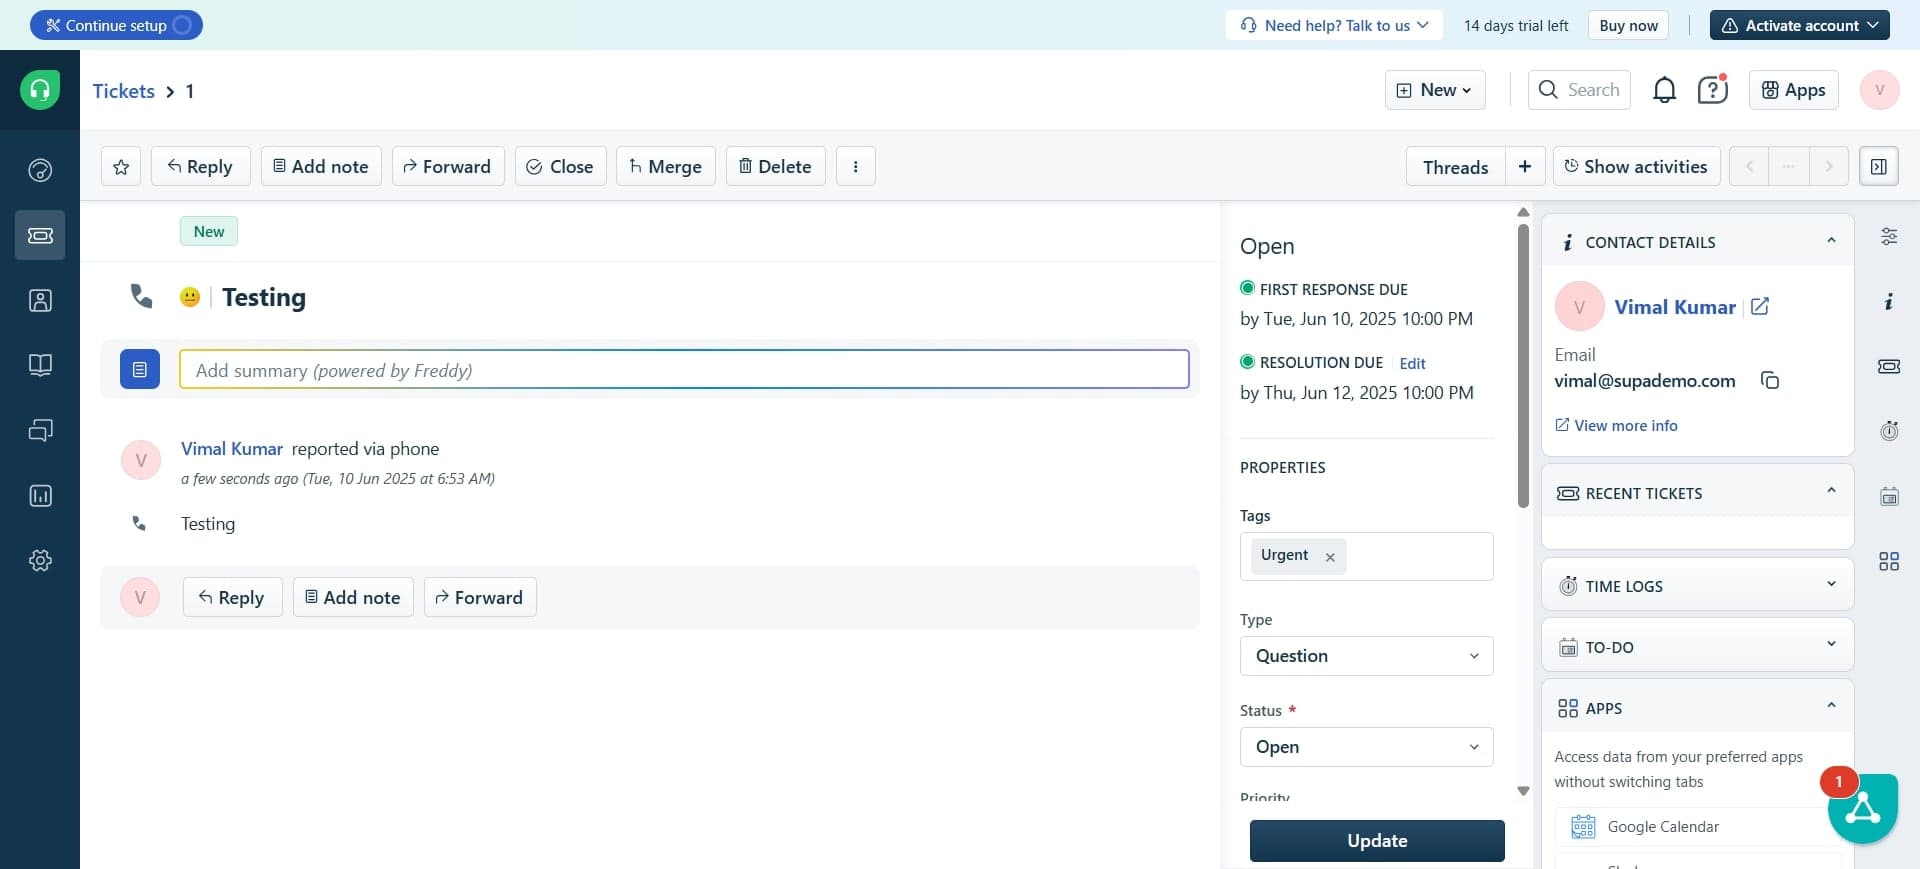Copy the contact email address
Viewport: 1920px width, 869px height.
click(1769, 381)
